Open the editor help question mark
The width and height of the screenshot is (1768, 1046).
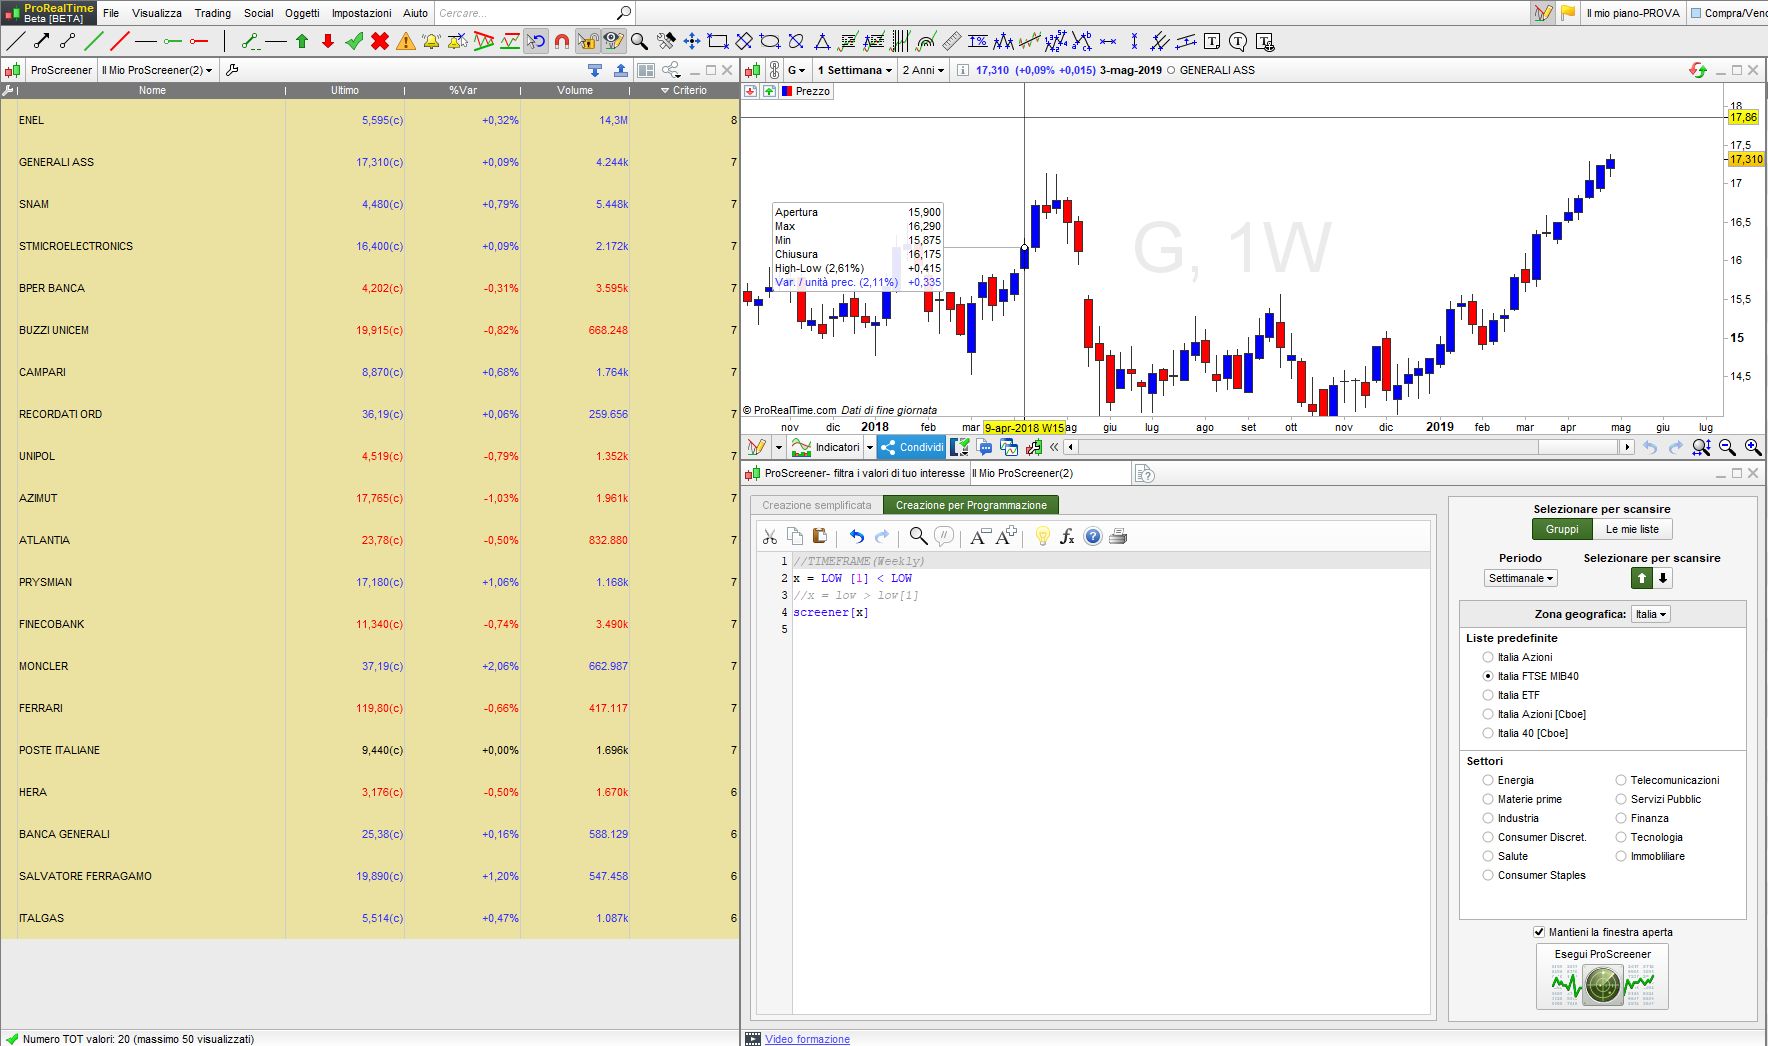pyautogui.click(x=1093, y=537)
